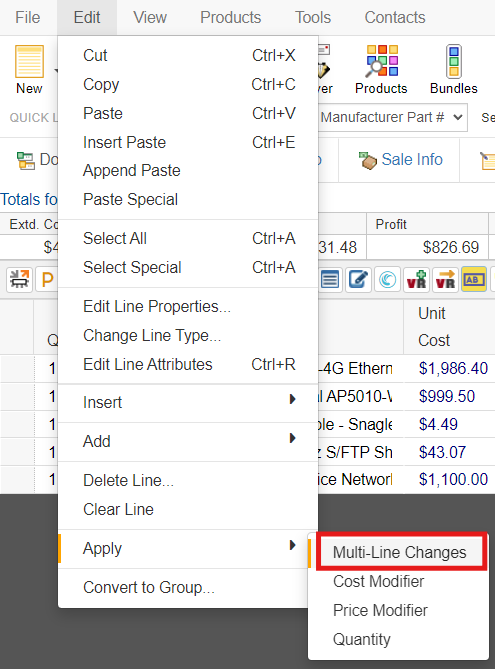Select Multi-Line Changes from Apply submenu
Viewport: 495px width, 669px height.
coord(400,552)
